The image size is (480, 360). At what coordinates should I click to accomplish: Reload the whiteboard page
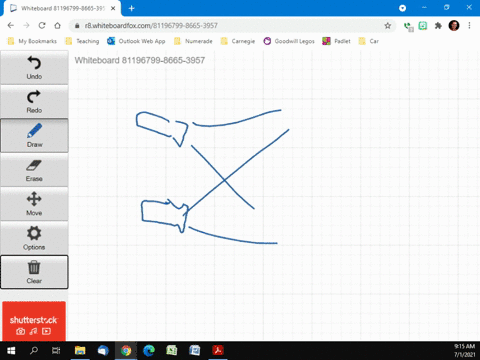pyautogui.click(x=42, y=26)
